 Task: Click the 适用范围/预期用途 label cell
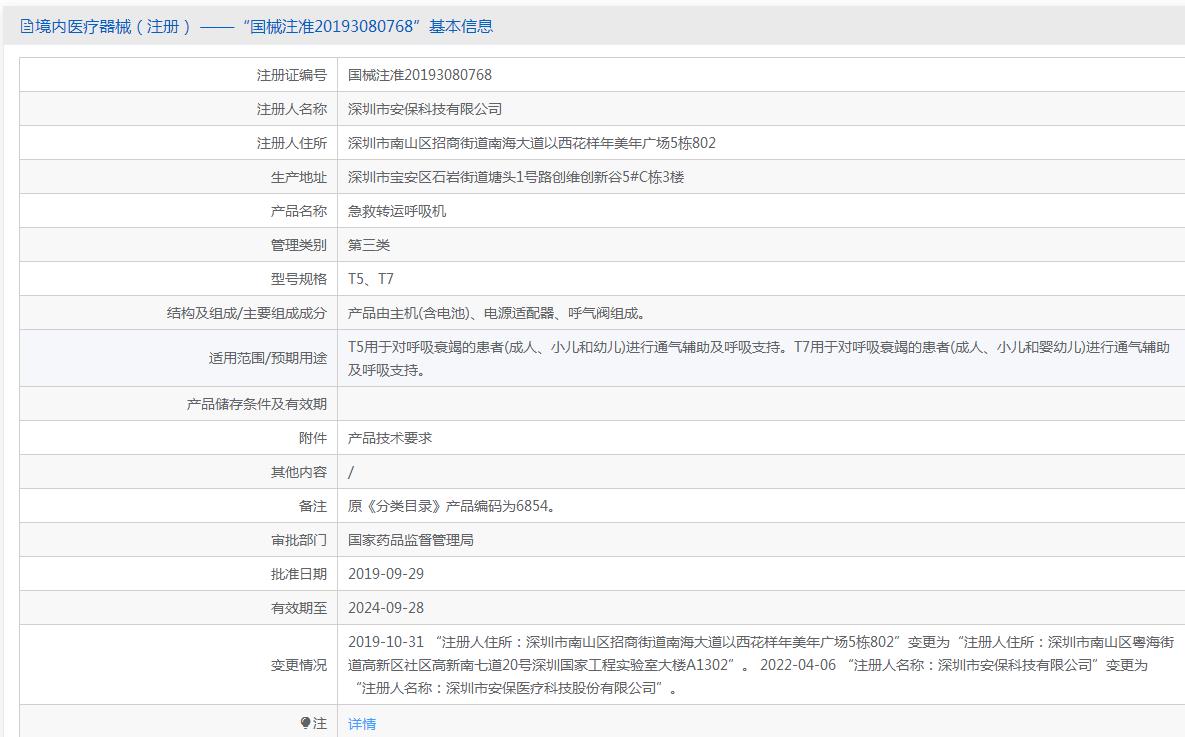tap(178, 358)
